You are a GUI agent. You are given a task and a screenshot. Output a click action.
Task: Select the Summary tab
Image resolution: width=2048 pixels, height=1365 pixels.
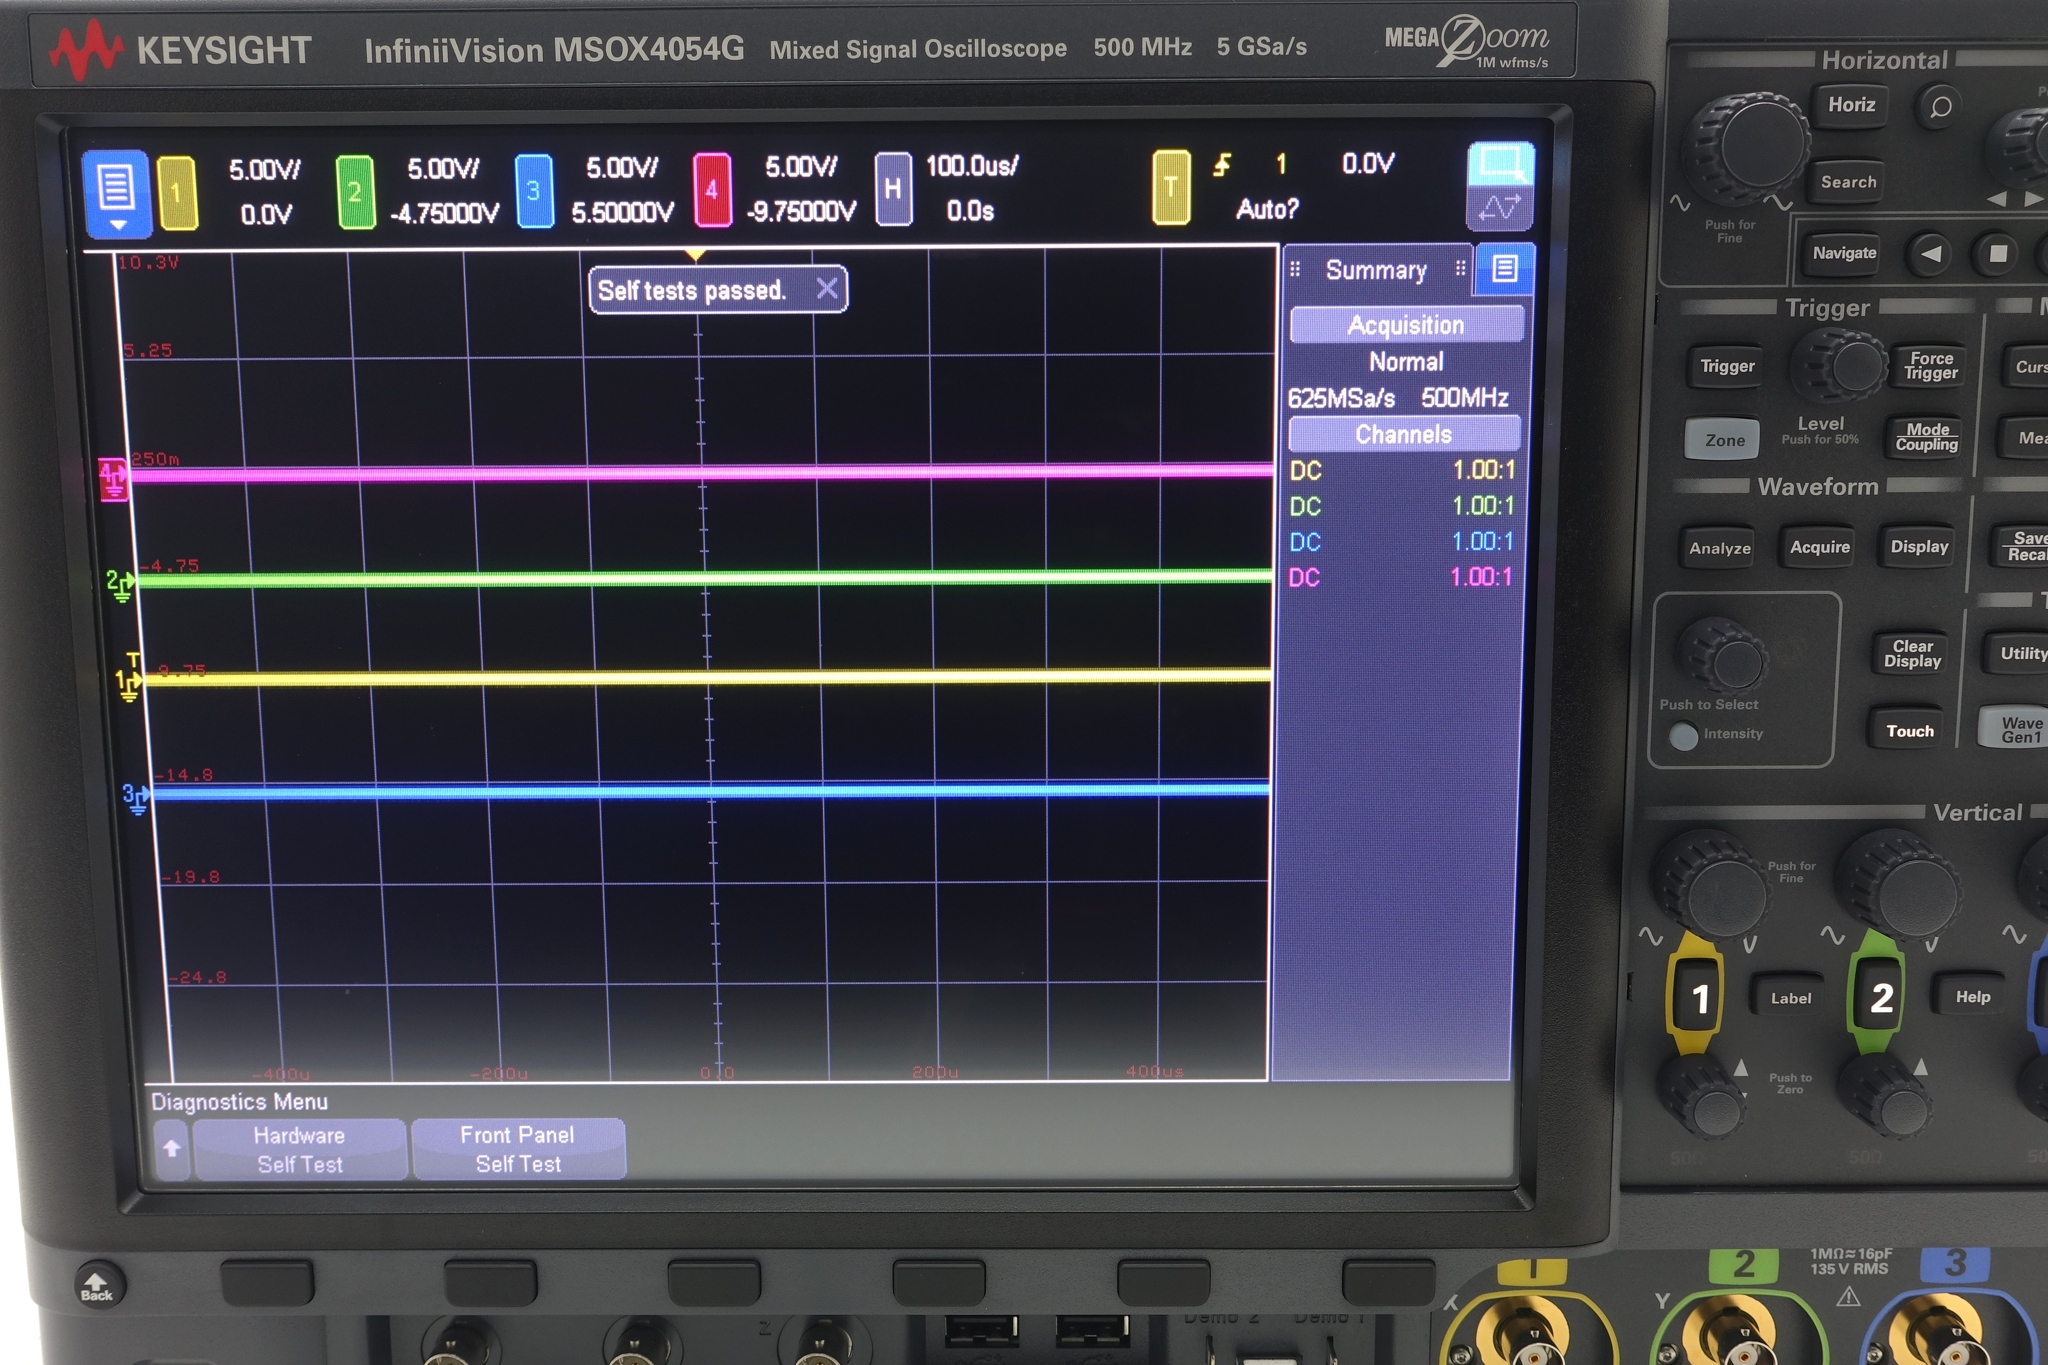(x=1376, y=270)
